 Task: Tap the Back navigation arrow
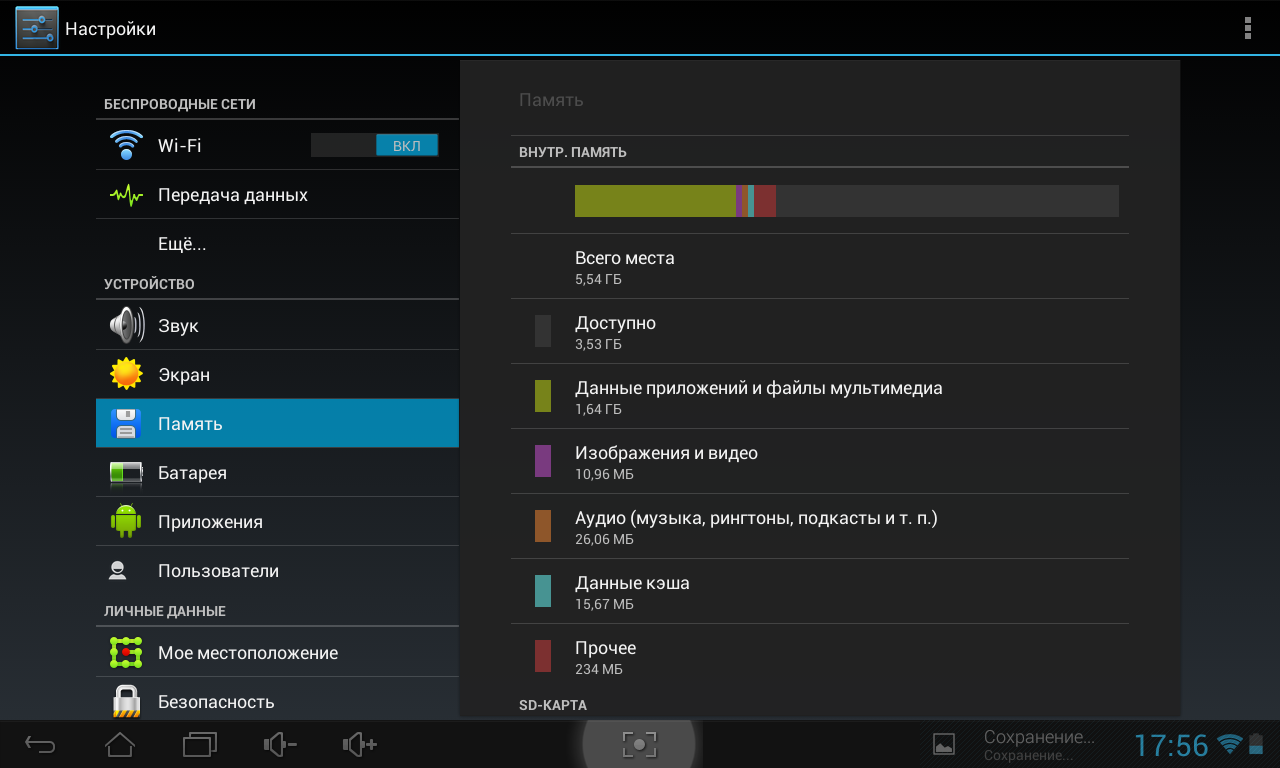click(40, 744)
